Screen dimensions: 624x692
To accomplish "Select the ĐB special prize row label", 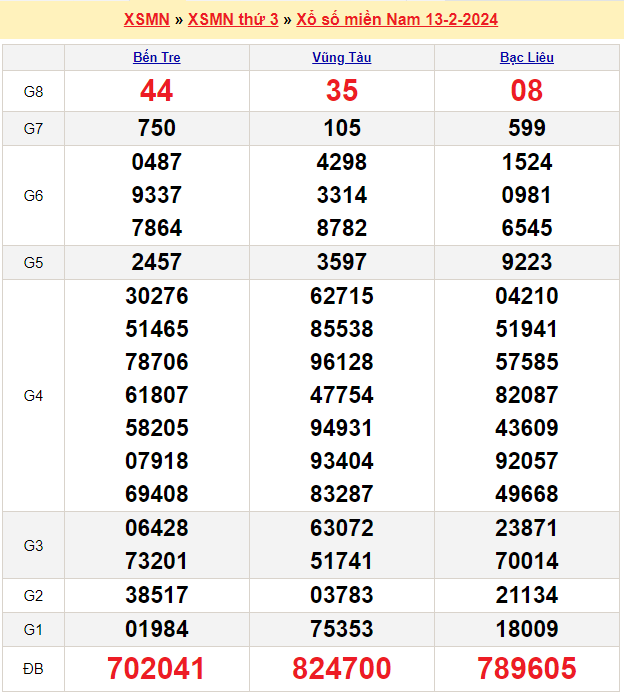I will pyautogui.click(x=33, y=668).
